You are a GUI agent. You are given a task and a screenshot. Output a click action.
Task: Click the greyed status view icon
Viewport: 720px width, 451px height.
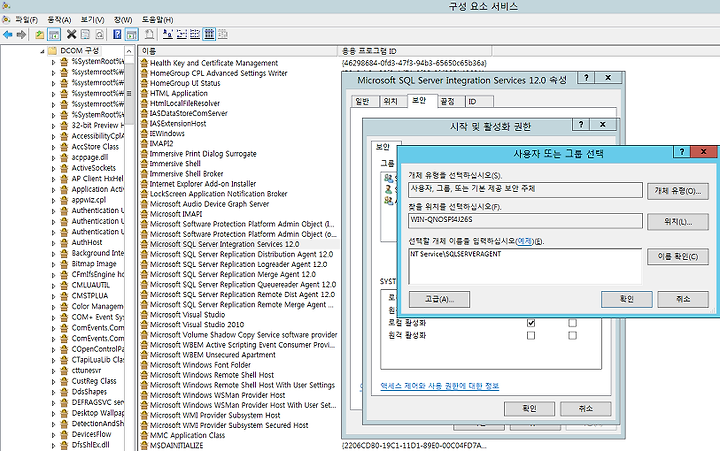pyautogui.click(x=223, y=34)
